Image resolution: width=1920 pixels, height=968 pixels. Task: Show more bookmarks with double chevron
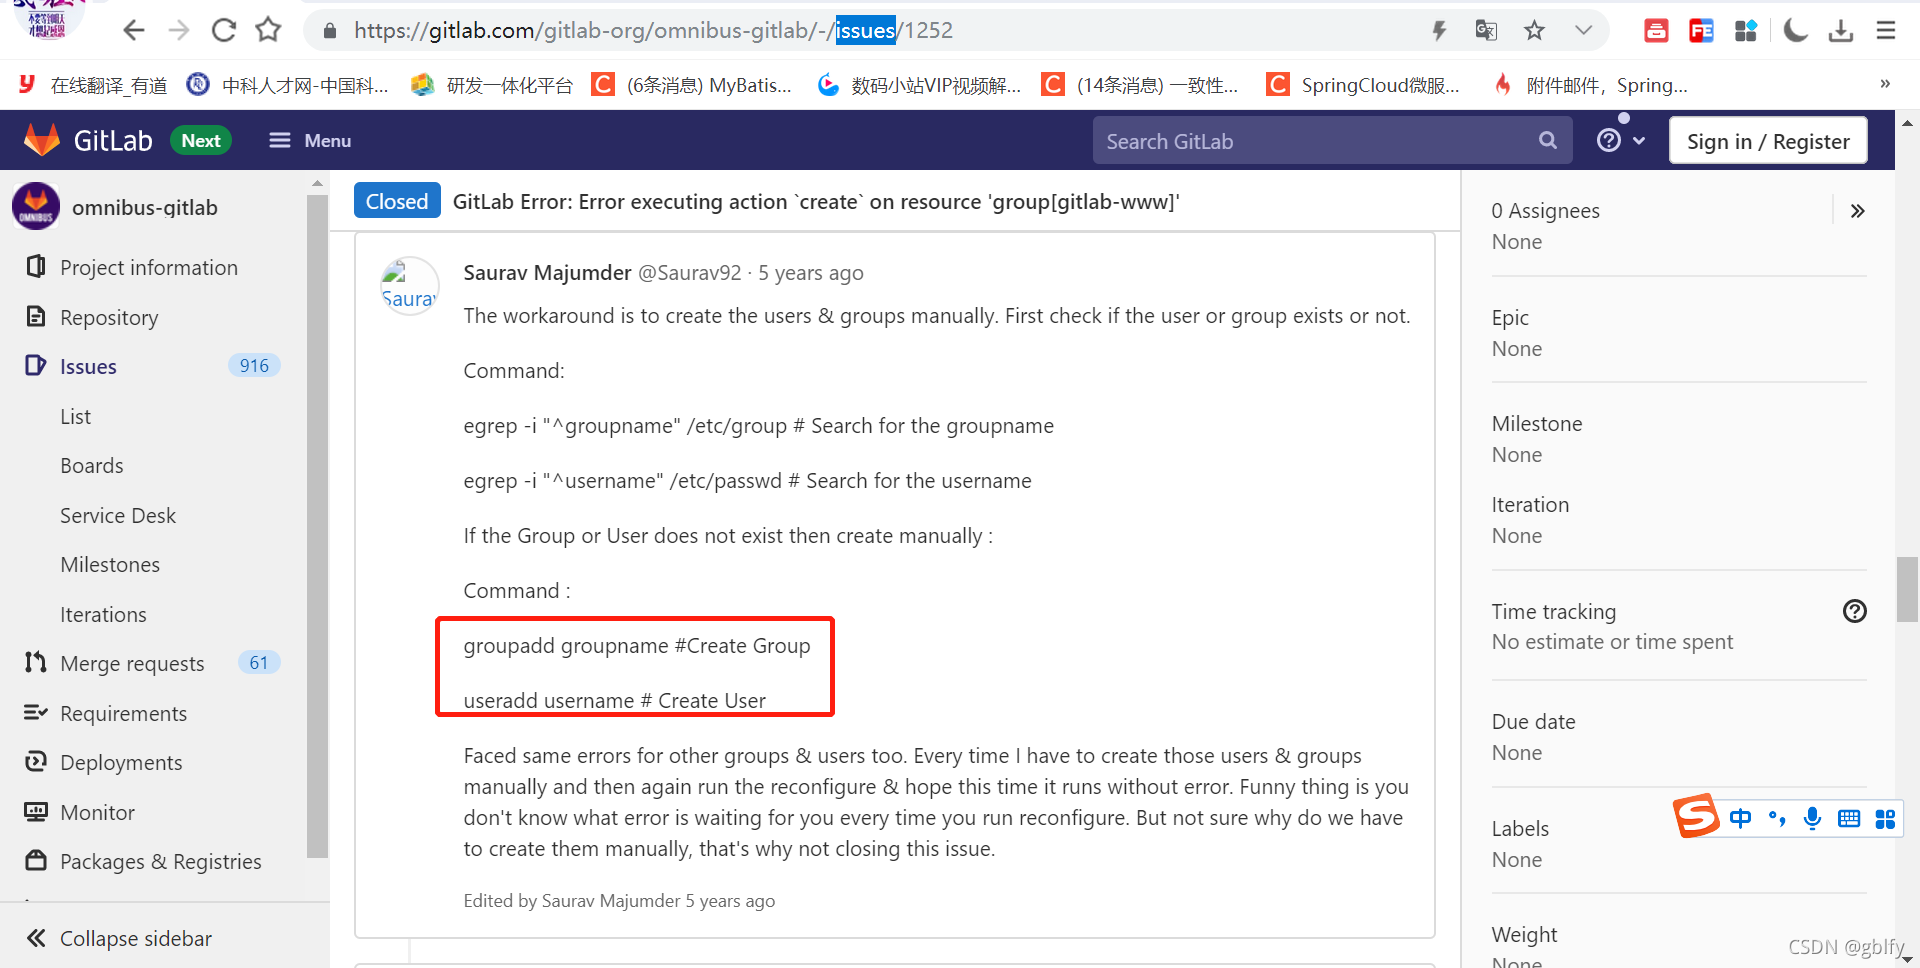[x=1885, y=84]
